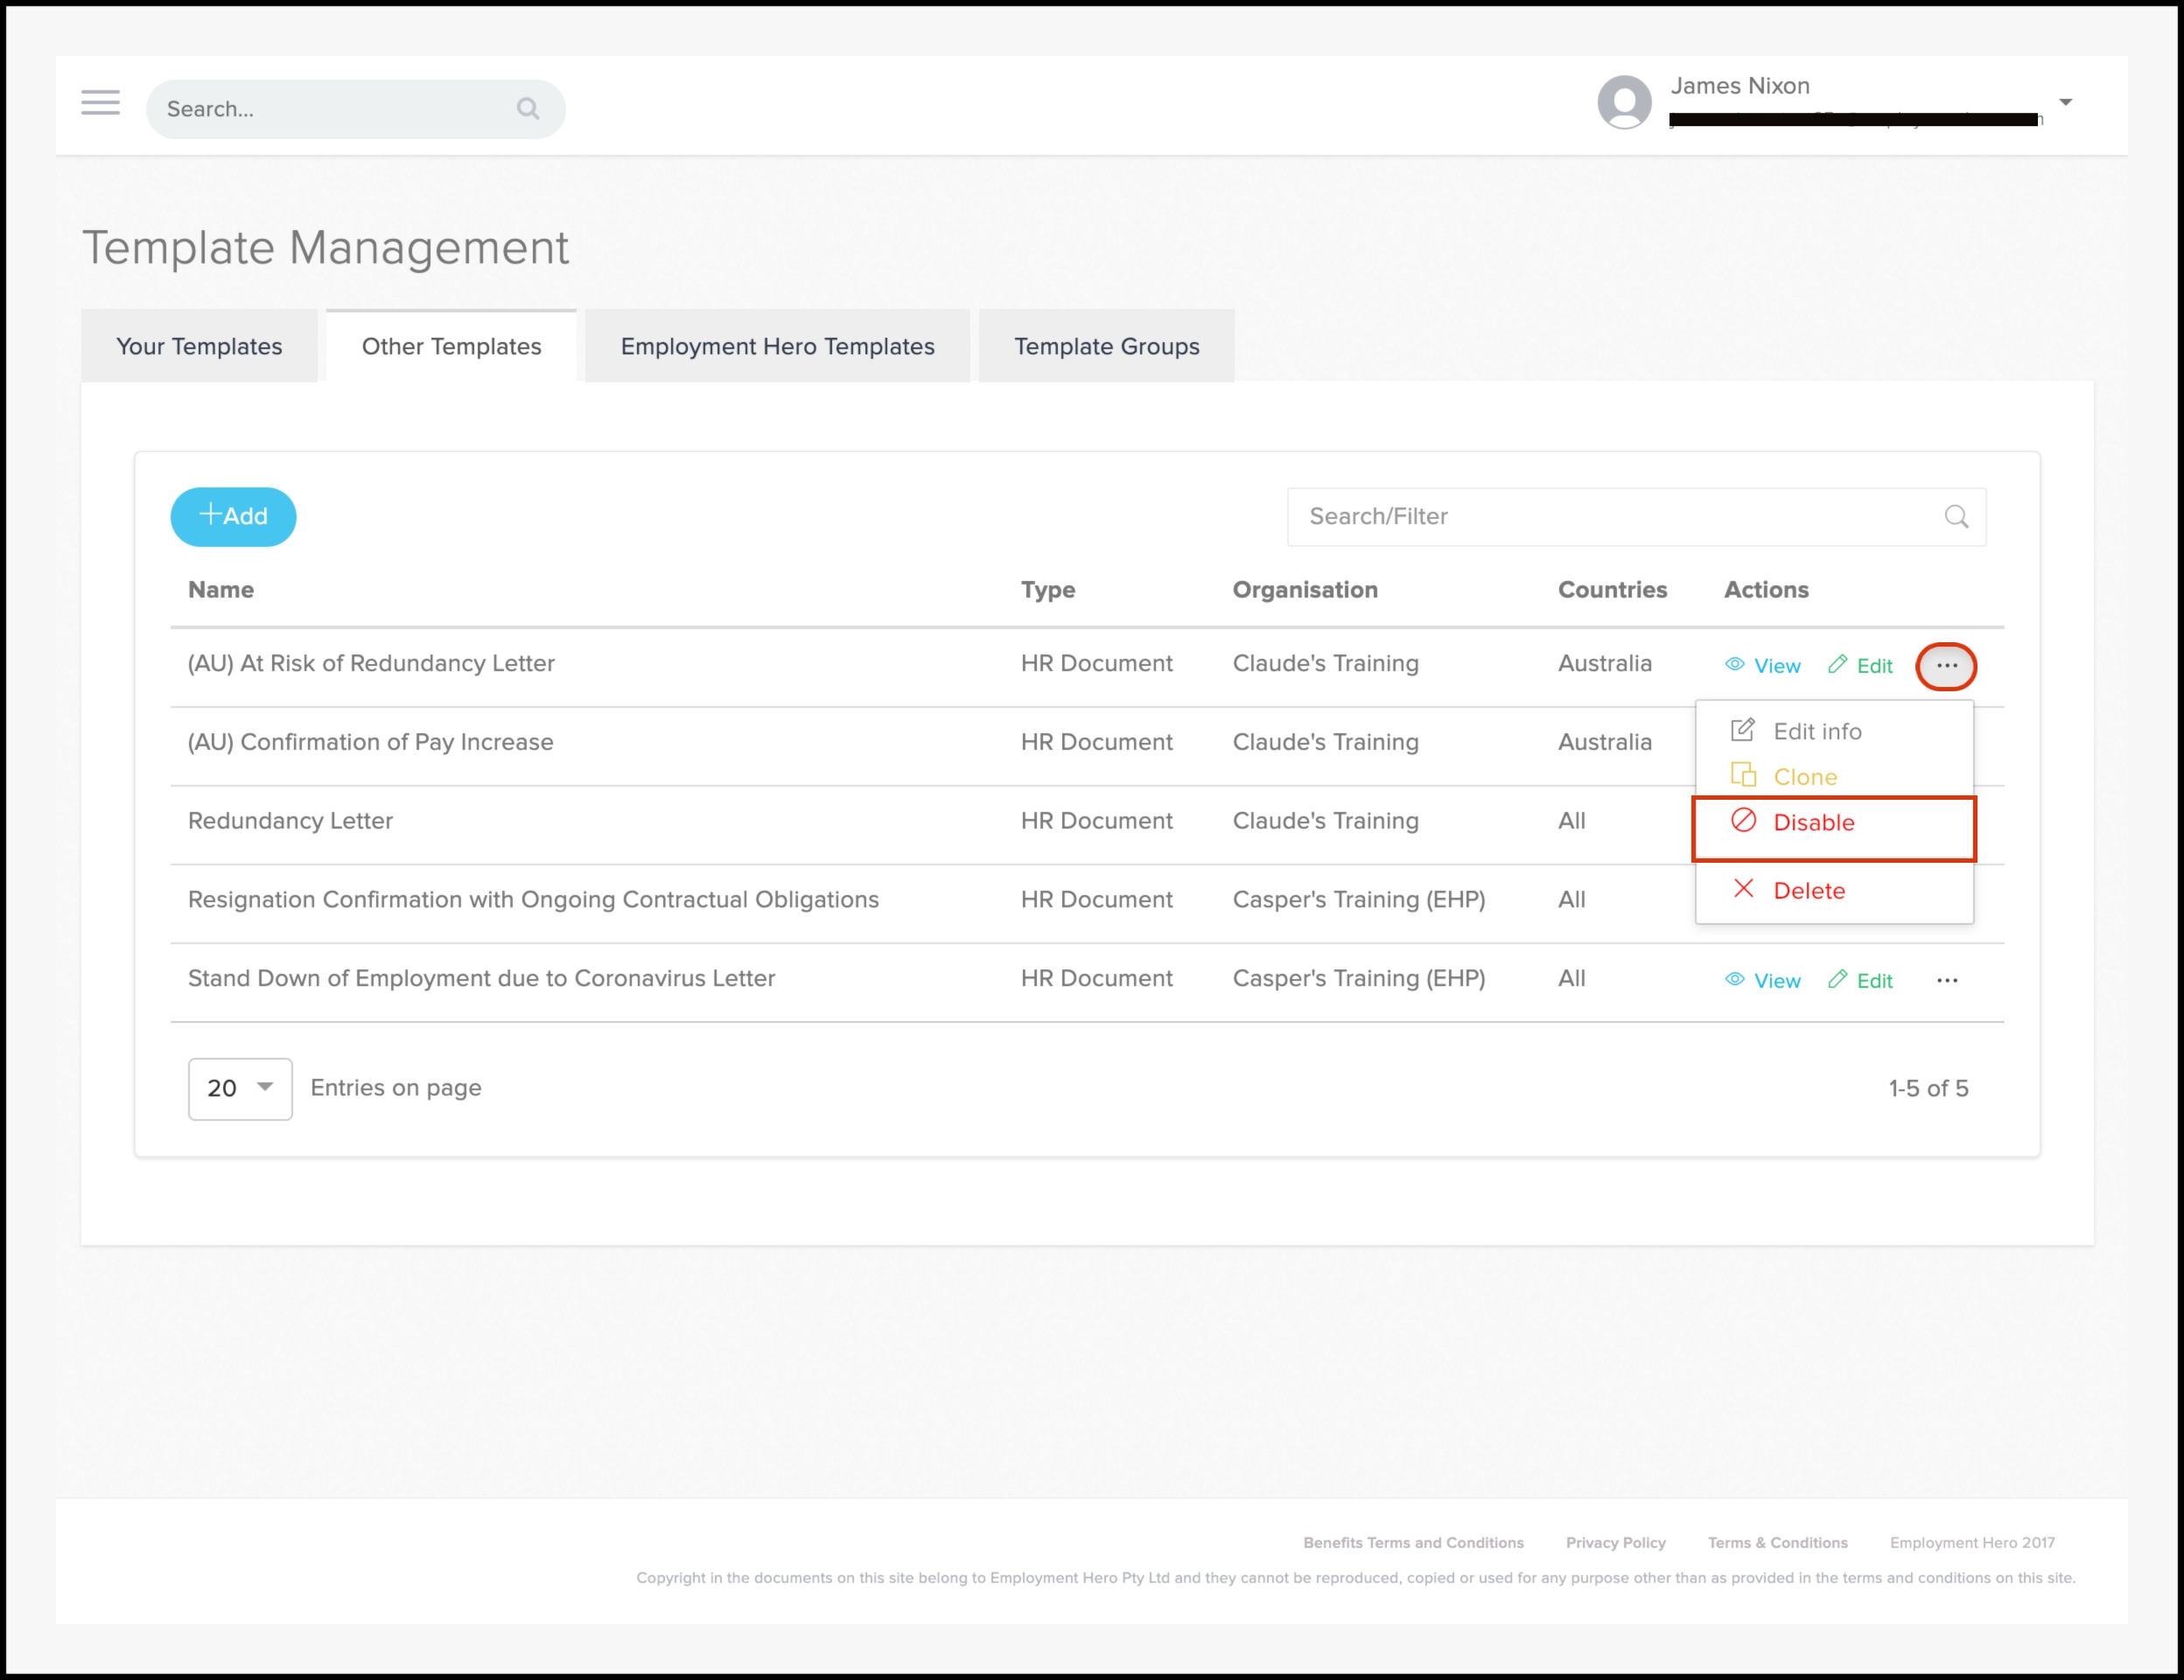Open the hamburger navigation menu
The image size is (2184, 1680).
[x=100, y=102]
